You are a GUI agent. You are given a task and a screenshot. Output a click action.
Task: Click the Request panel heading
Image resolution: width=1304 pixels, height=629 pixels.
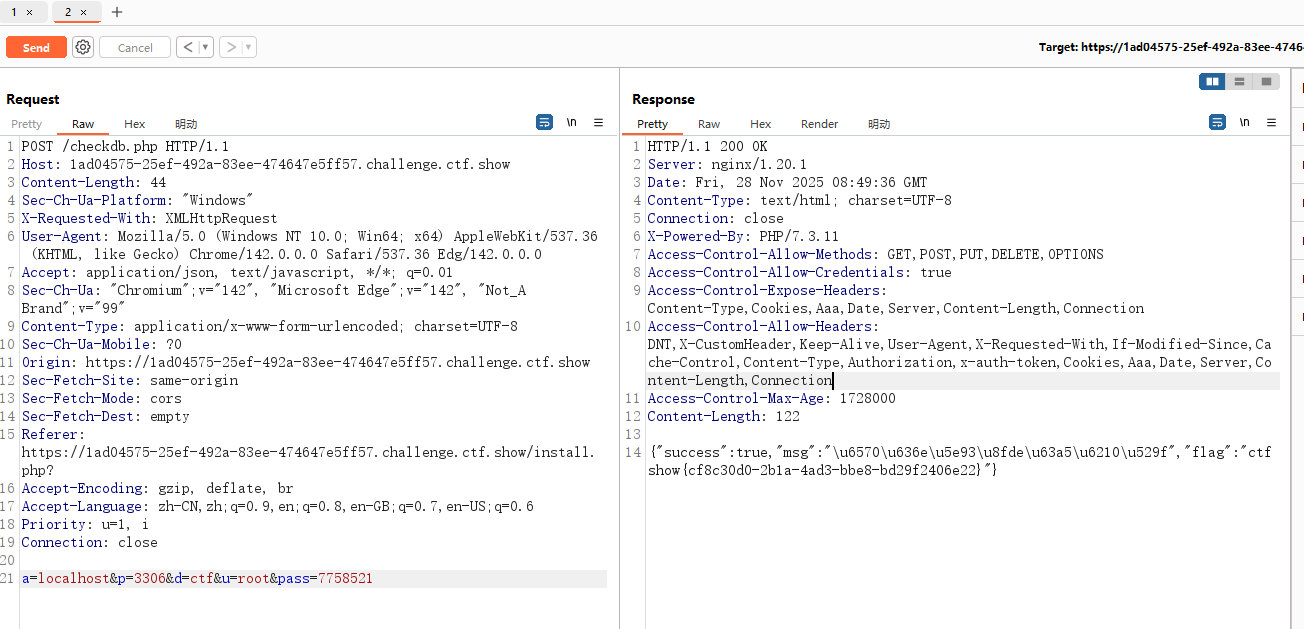click(33, 99)
